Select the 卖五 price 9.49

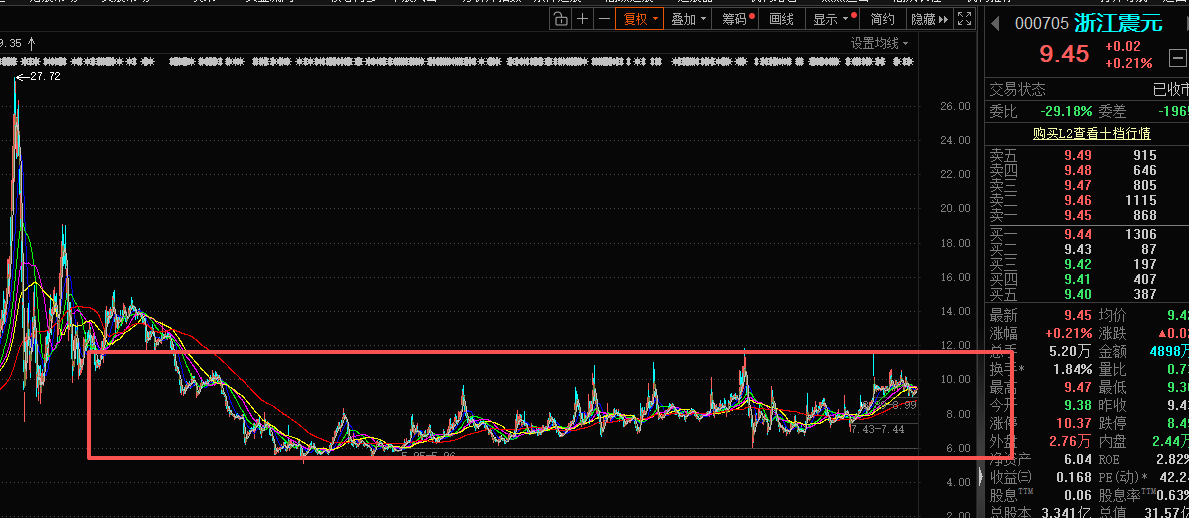coord(1078,155)
